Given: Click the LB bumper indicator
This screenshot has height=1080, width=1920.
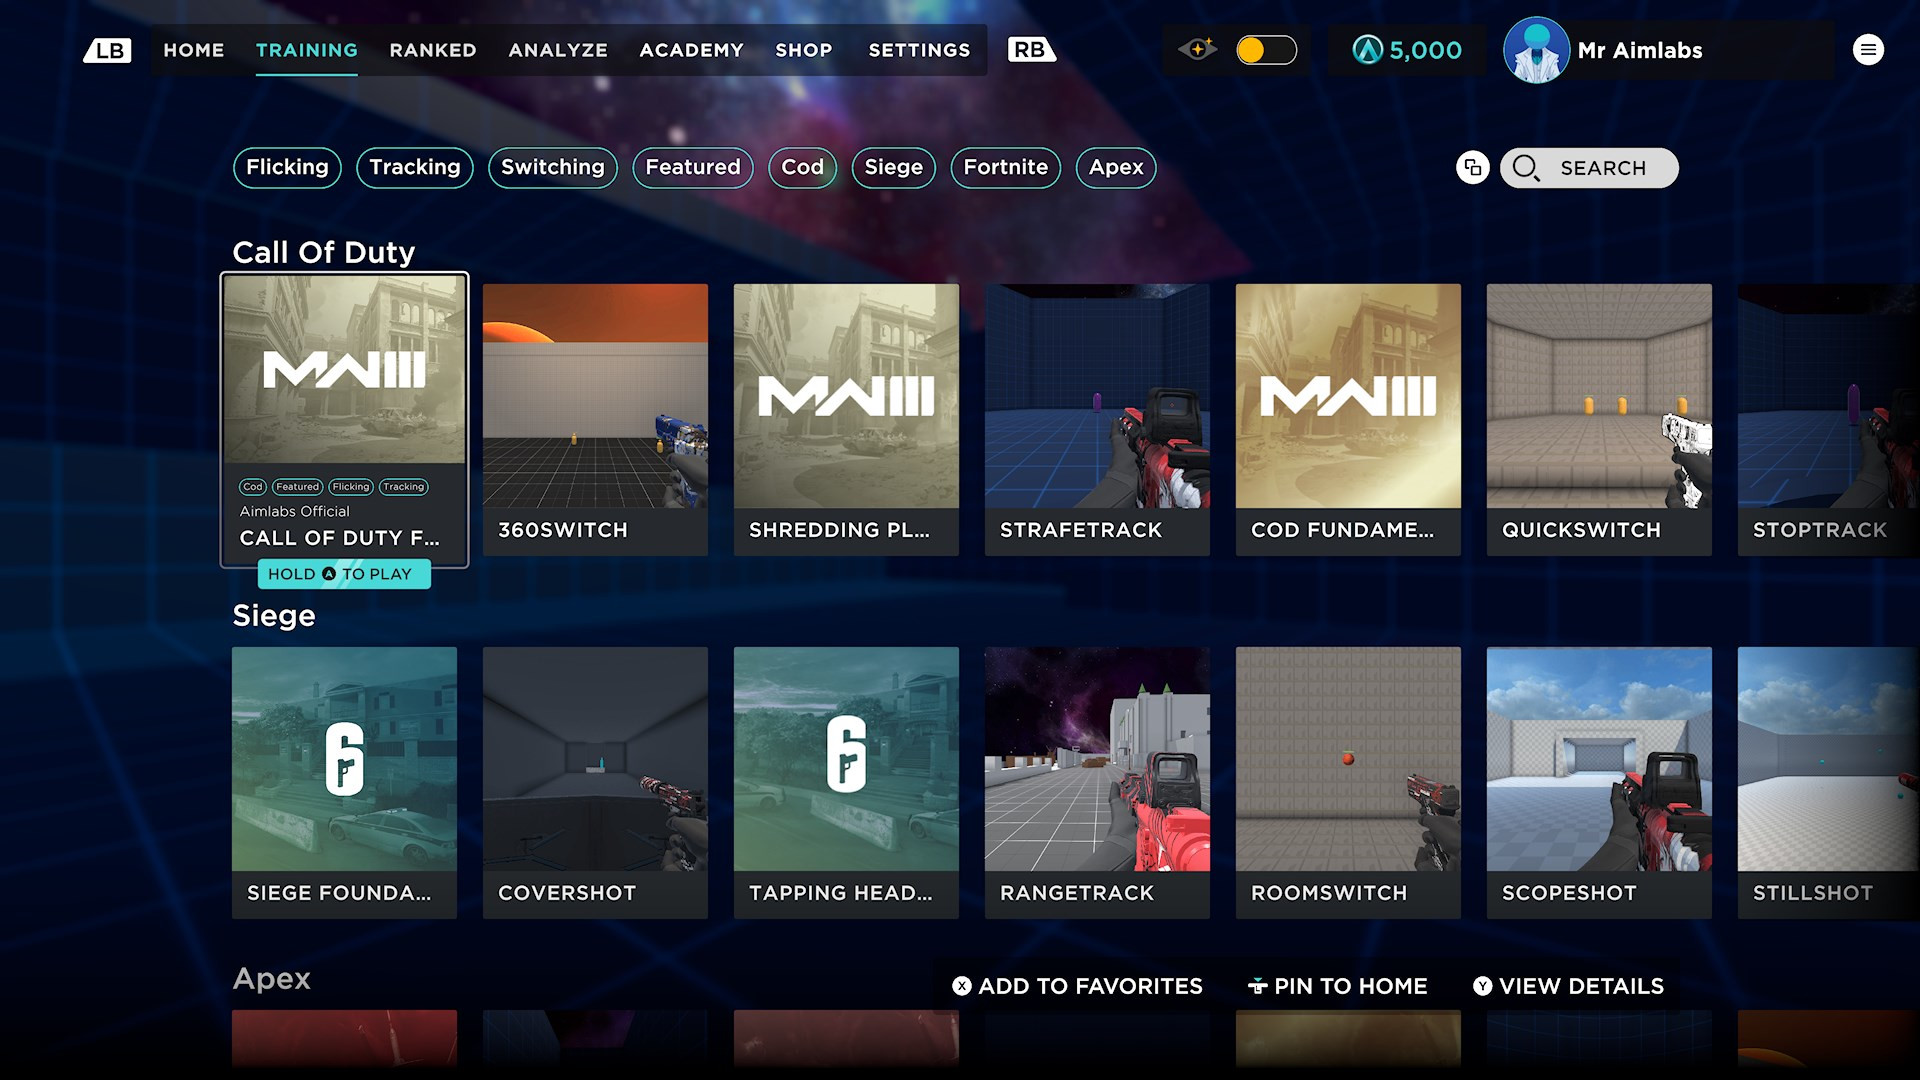Looking at the screenshot, I should 107,49.
